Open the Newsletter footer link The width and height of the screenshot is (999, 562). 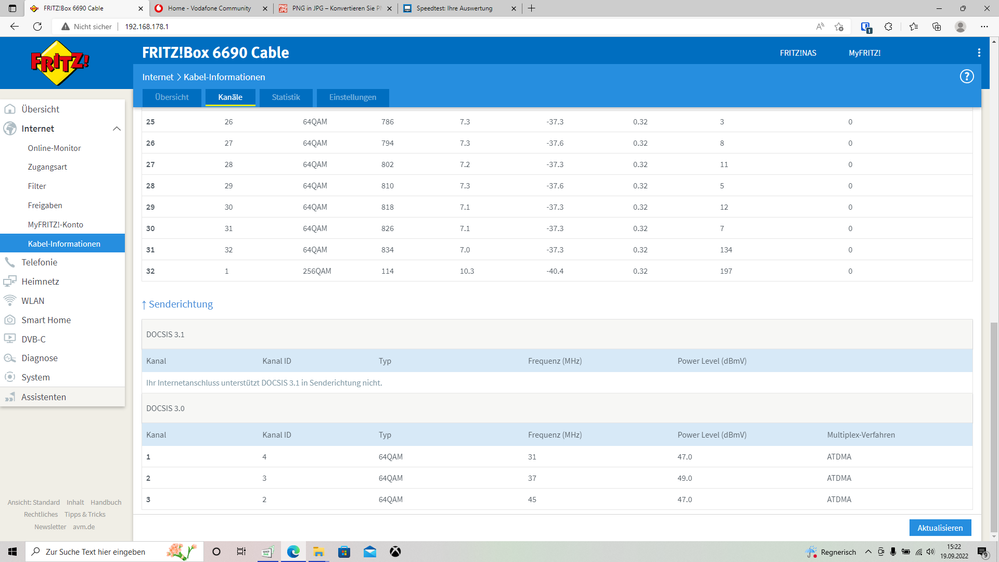(x=50, y=527)
